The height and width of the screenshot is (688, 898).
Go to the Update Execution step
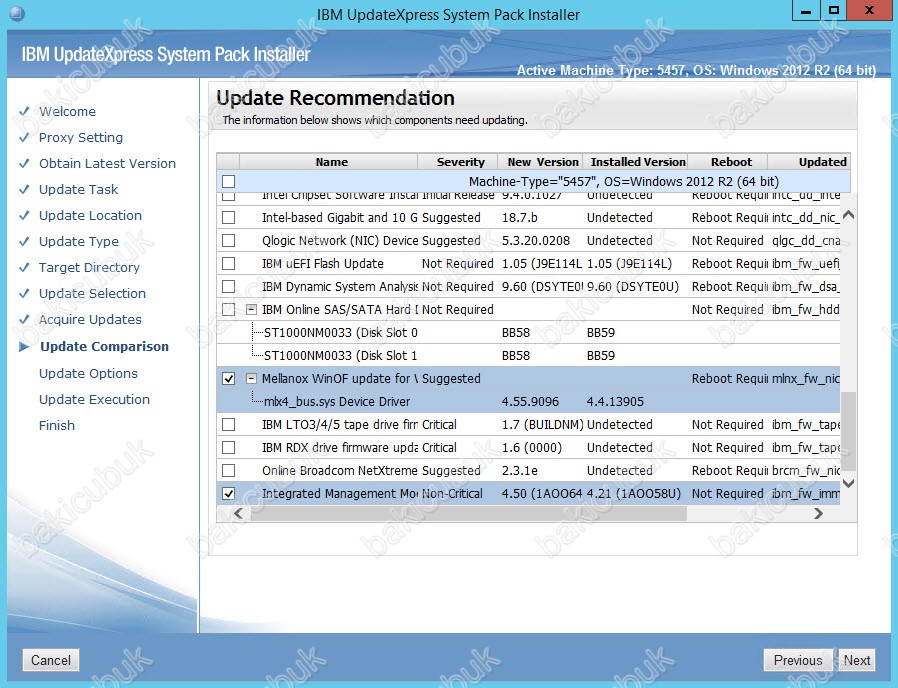[x=94, y=399]
